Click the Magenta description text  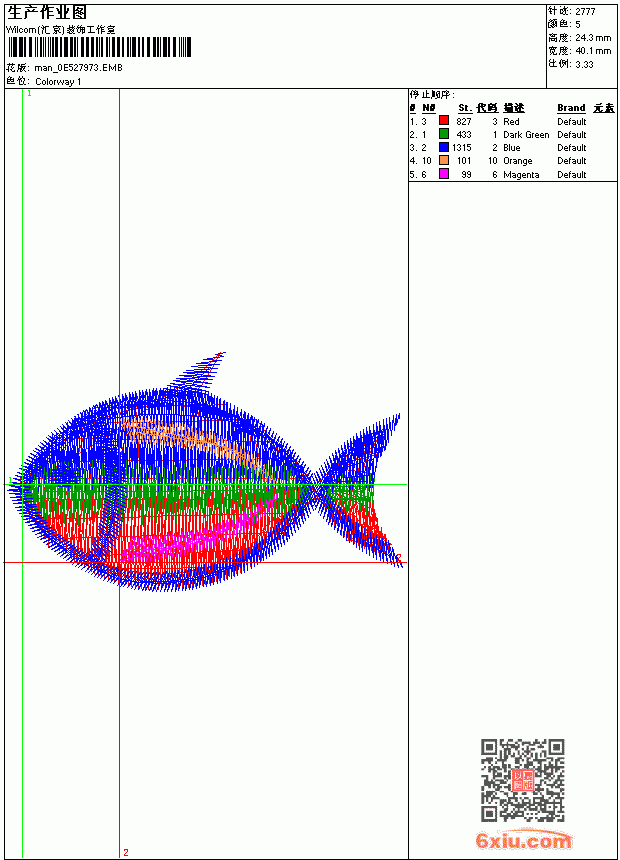(521, 174)
